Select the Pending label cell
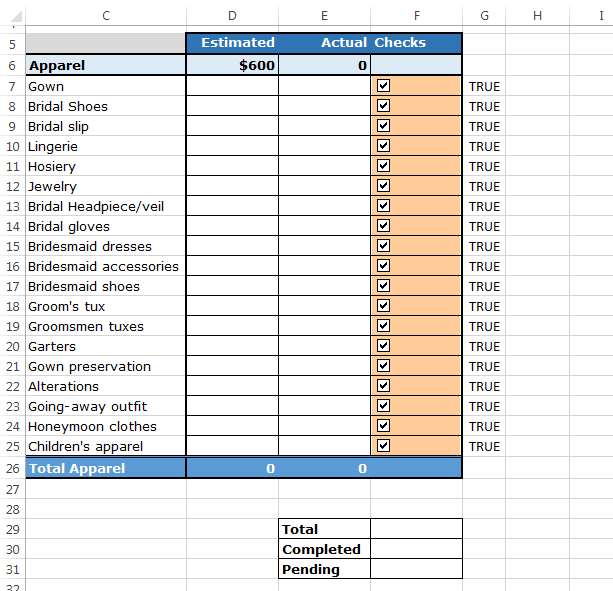The width and height of the screenshot is (613, 591). tap(324, 569)
